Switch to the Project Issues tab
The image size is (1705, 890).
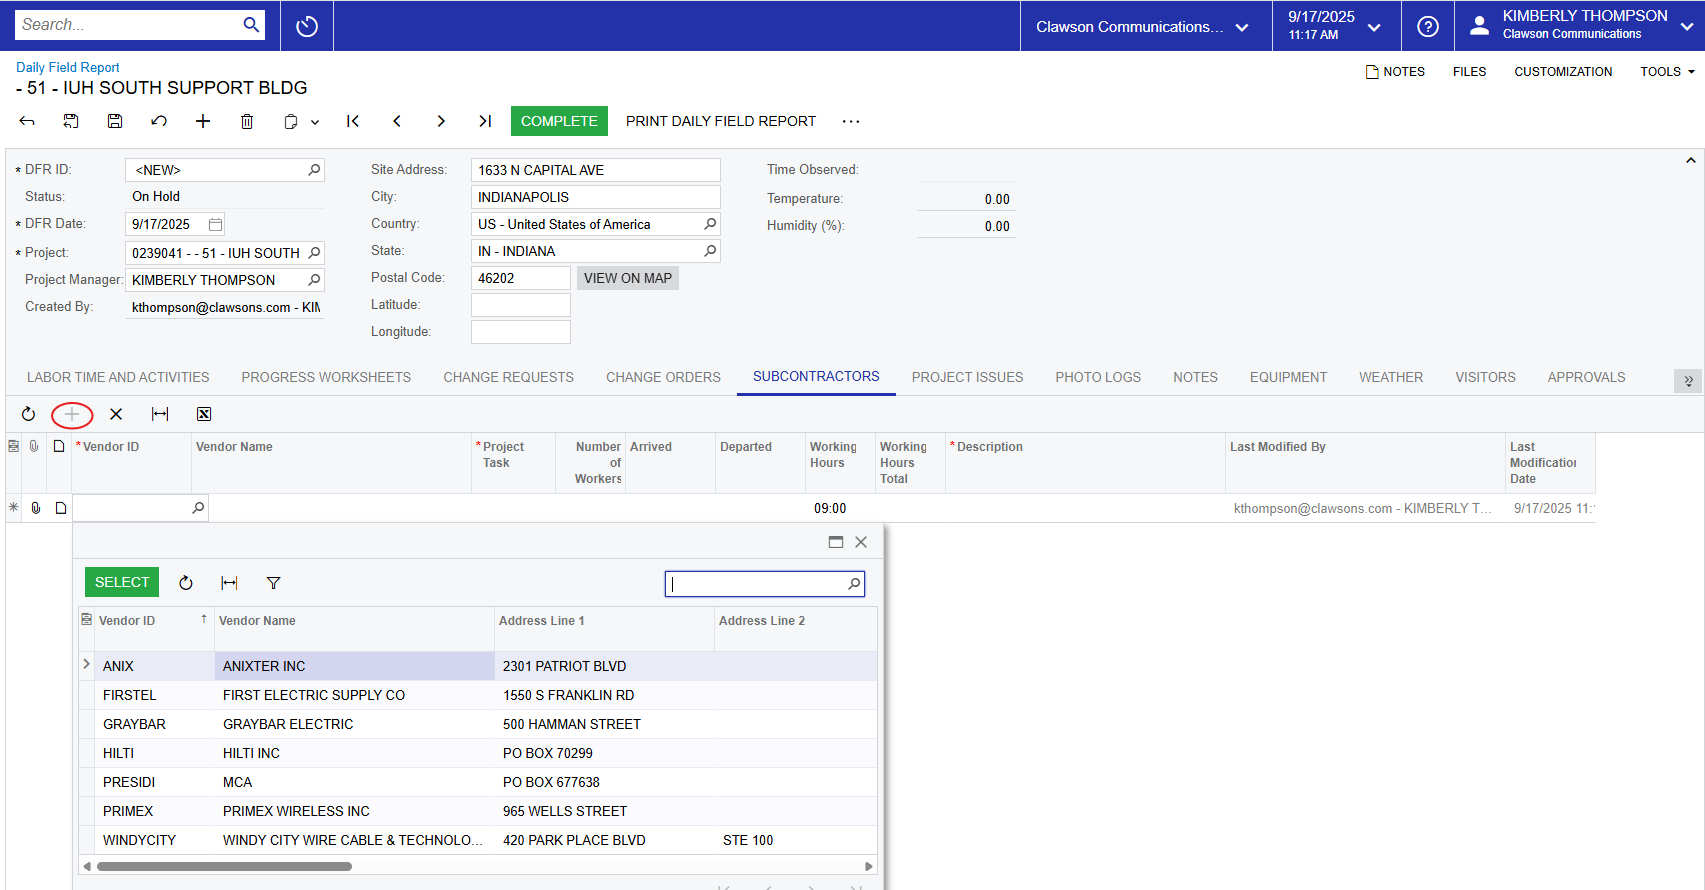(967, 377)
